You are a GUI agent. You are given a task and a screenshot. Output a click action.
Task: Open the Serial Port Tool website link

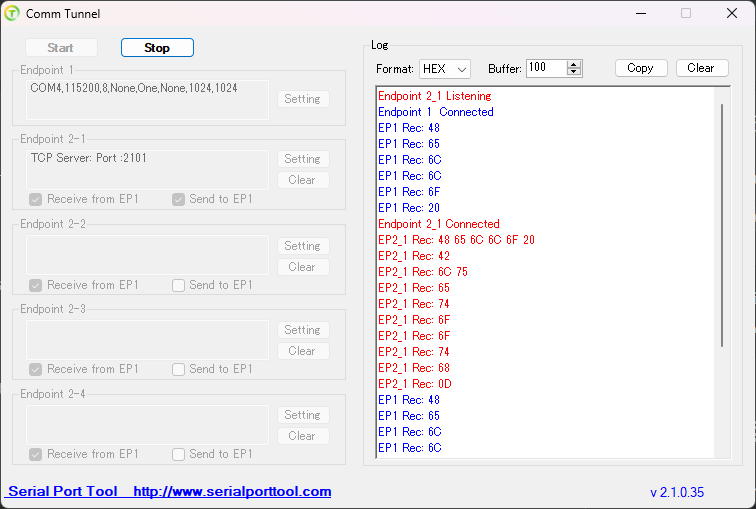tap(232, 491)
